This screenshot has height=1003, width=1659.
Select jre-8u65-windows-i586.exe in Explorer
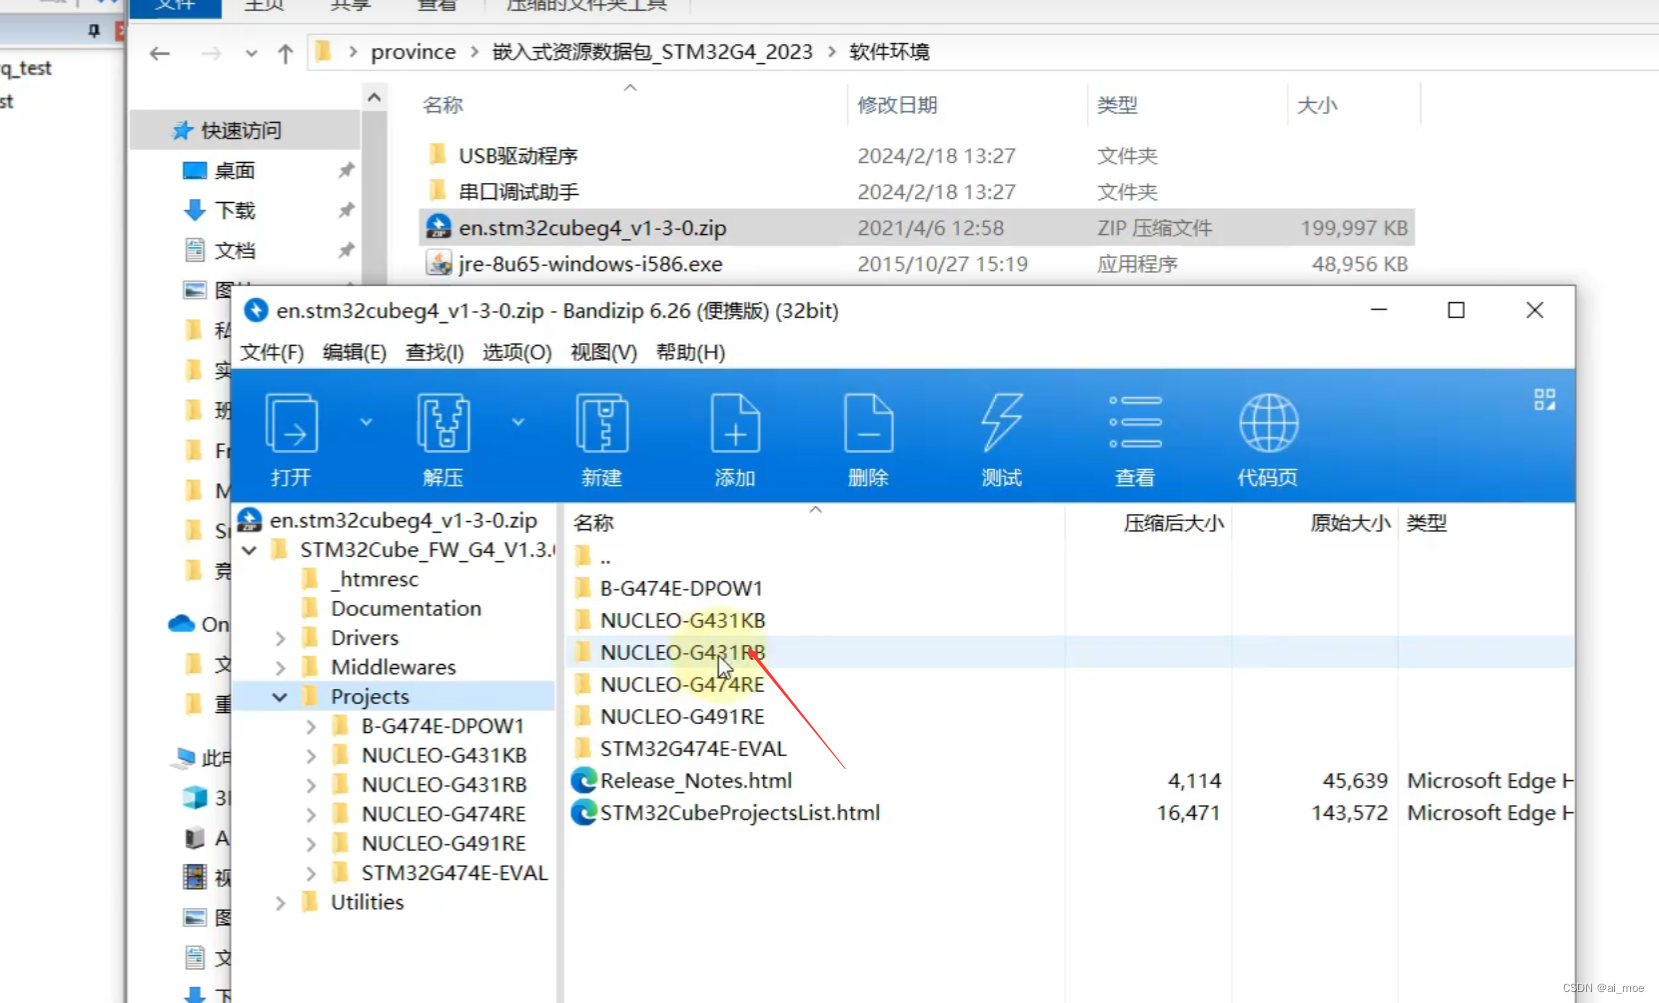(x=590, y=264)
